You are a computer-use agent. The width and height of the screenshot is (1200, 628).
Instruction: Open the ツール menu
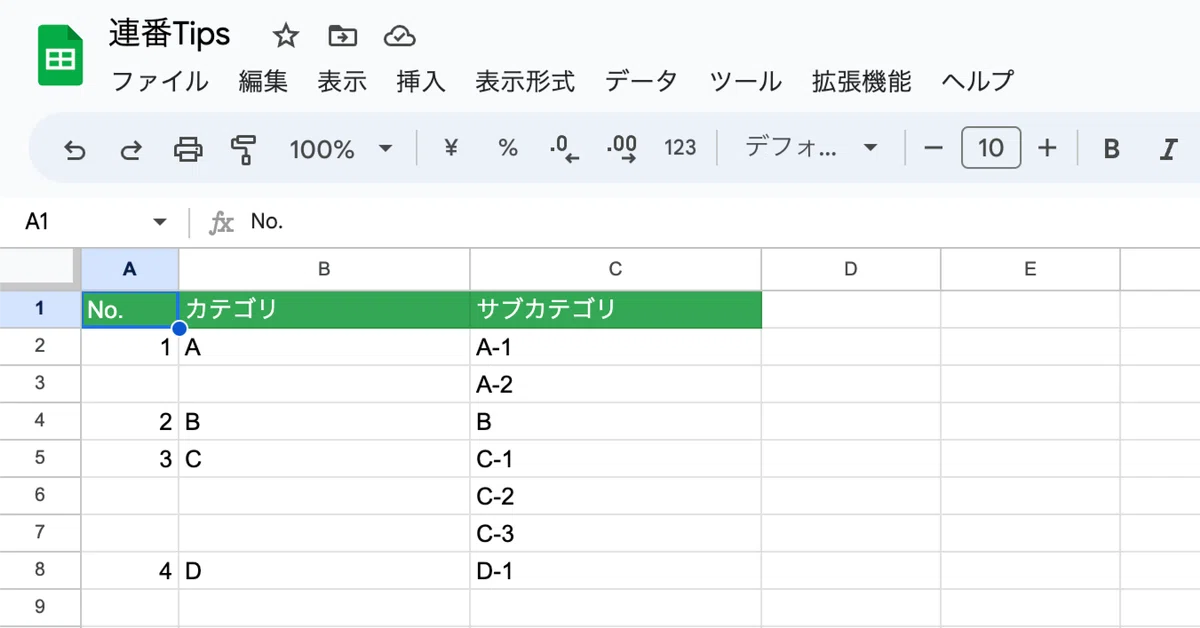pos(746,81)
